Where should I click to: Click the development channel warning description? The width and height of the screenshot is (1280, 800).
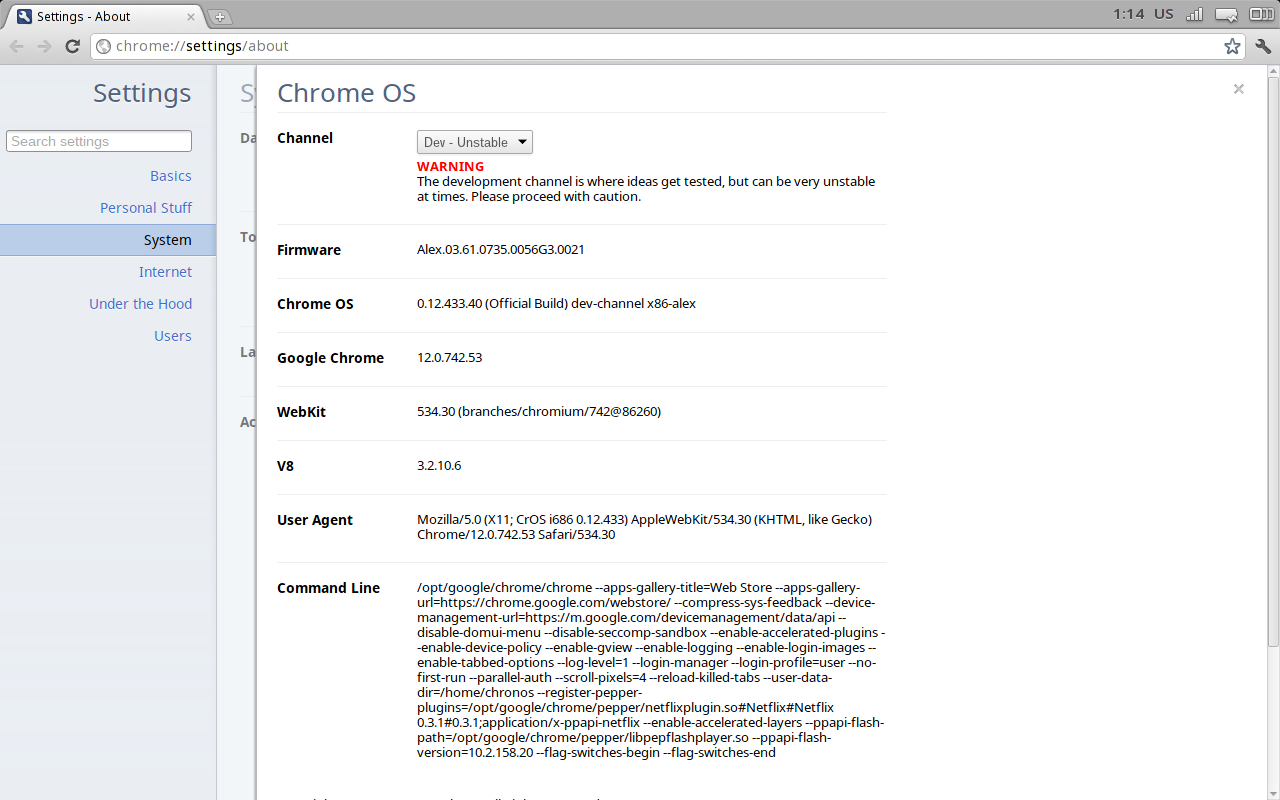click(x=646, y=189)
